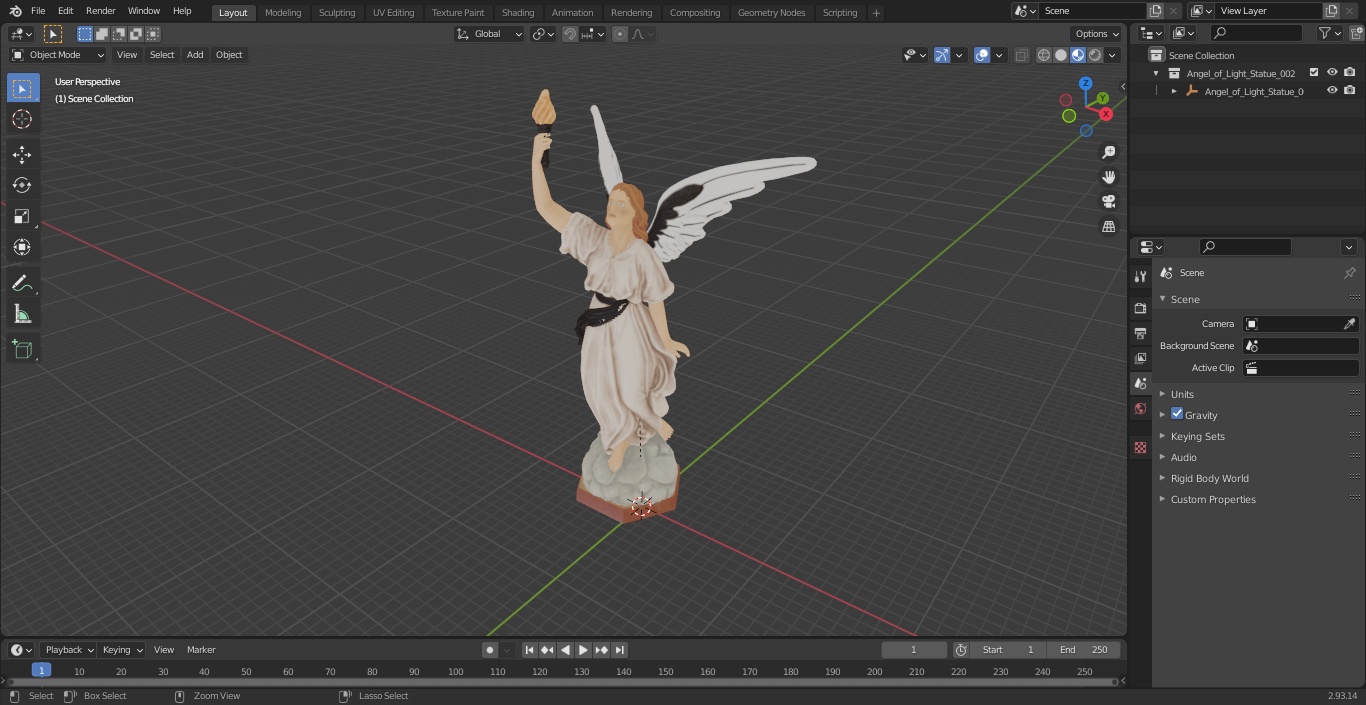Viewport: 1366px width, 705px height.
Task: Toggle the Gravity checkbox
Action: point(1177,414)
